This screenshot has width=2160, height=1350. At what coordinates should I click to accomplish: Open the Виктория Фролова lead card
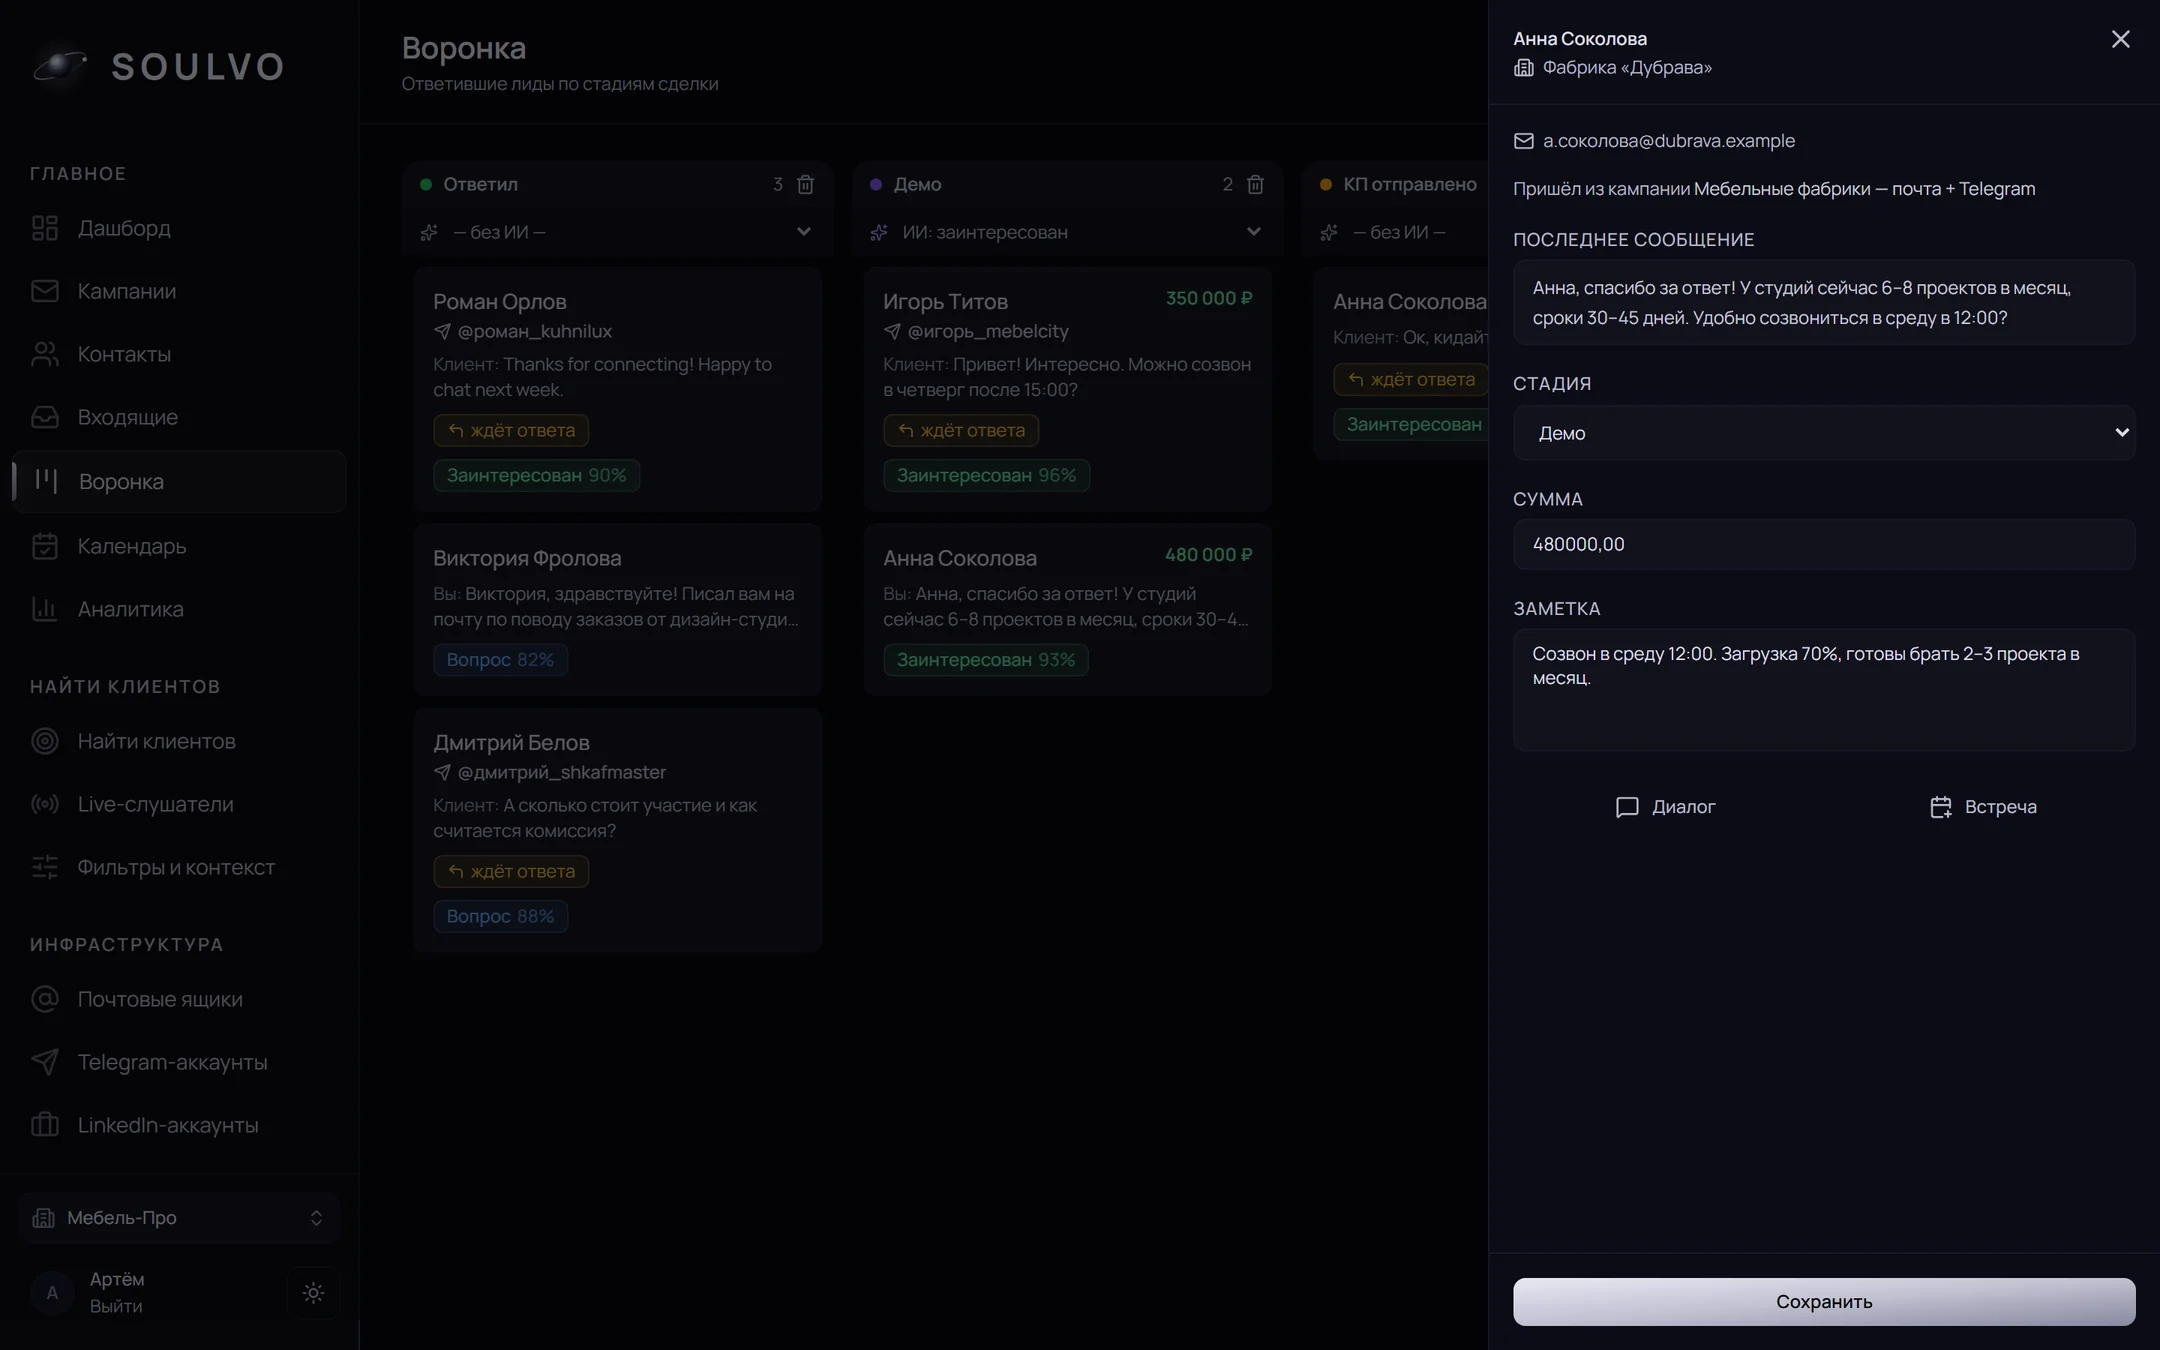(617, 609)
